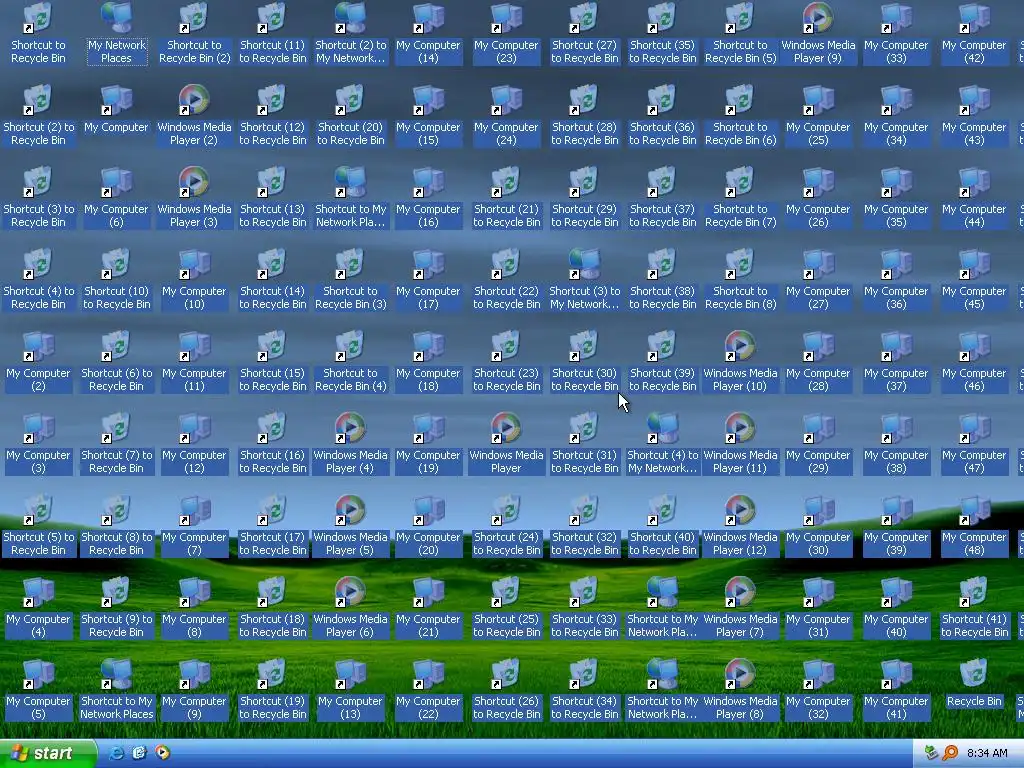Select Shortcut (4) to My Network icon
Viewport: 1024px width, 768px height.
click(x=662, y=443)
